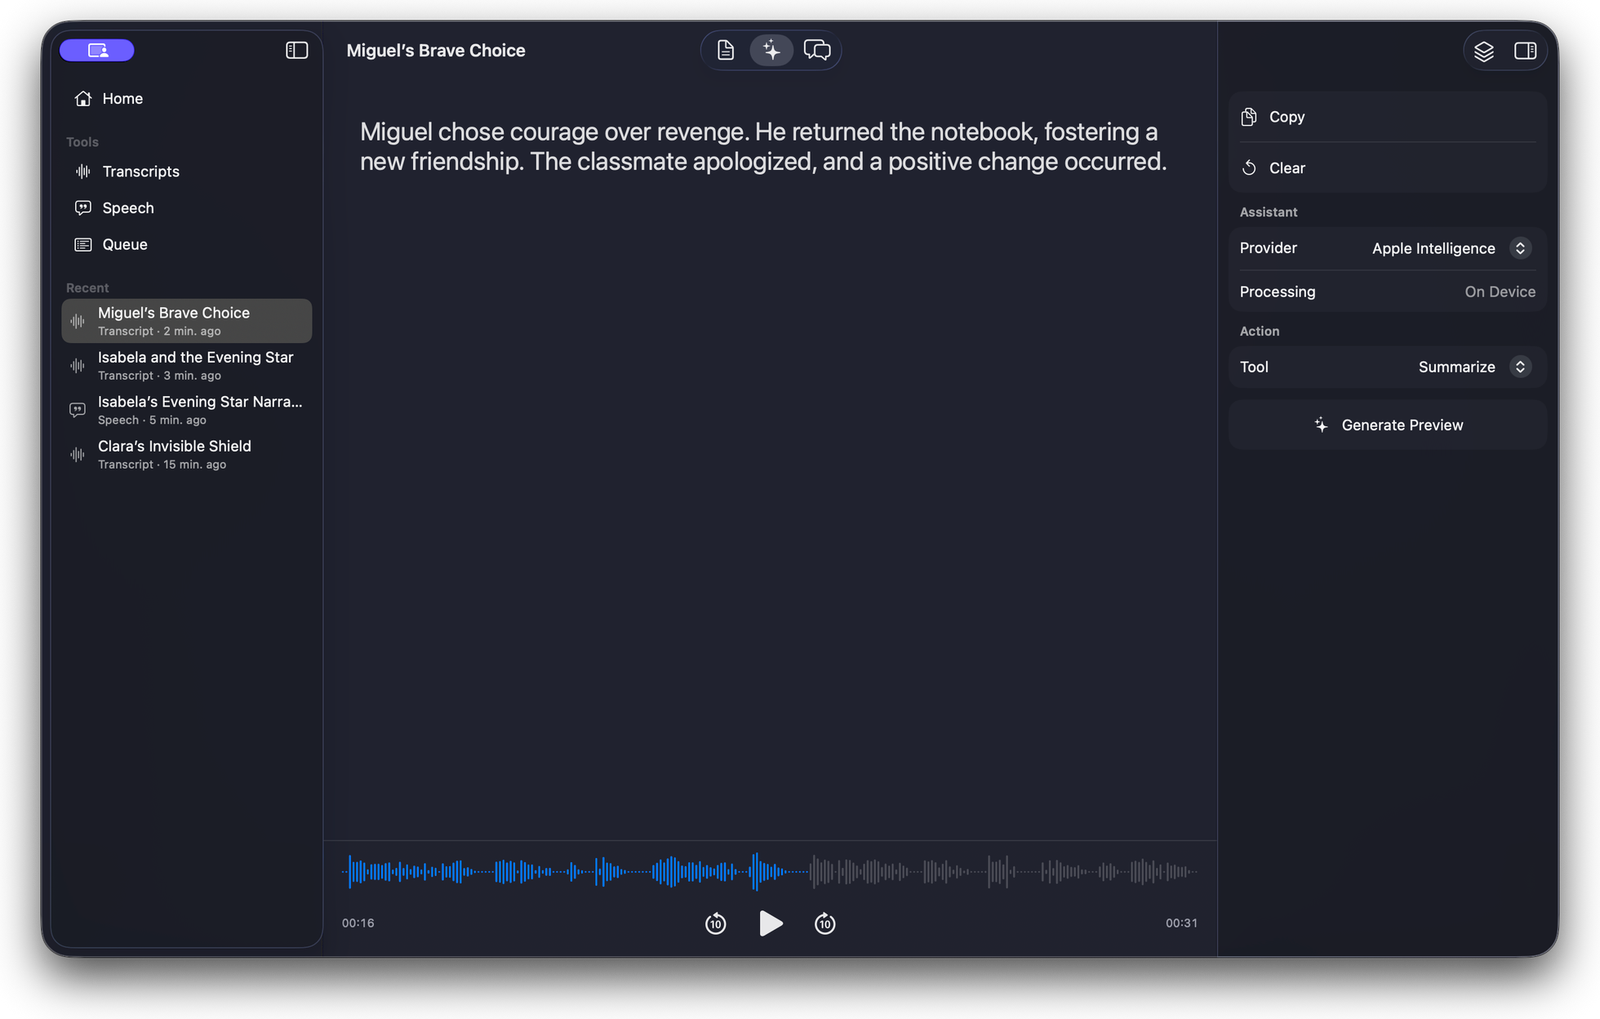The height and width of the screenshot is (1019, 1600).
Task: Switch to the AI sparkle assistant view
Action: [771, 50]
